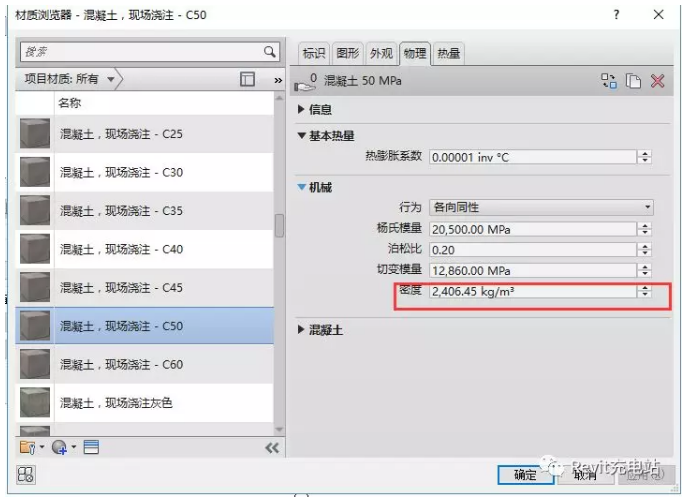
Task: Select the C25 concrete thumbnail
Action: point(35,134)
